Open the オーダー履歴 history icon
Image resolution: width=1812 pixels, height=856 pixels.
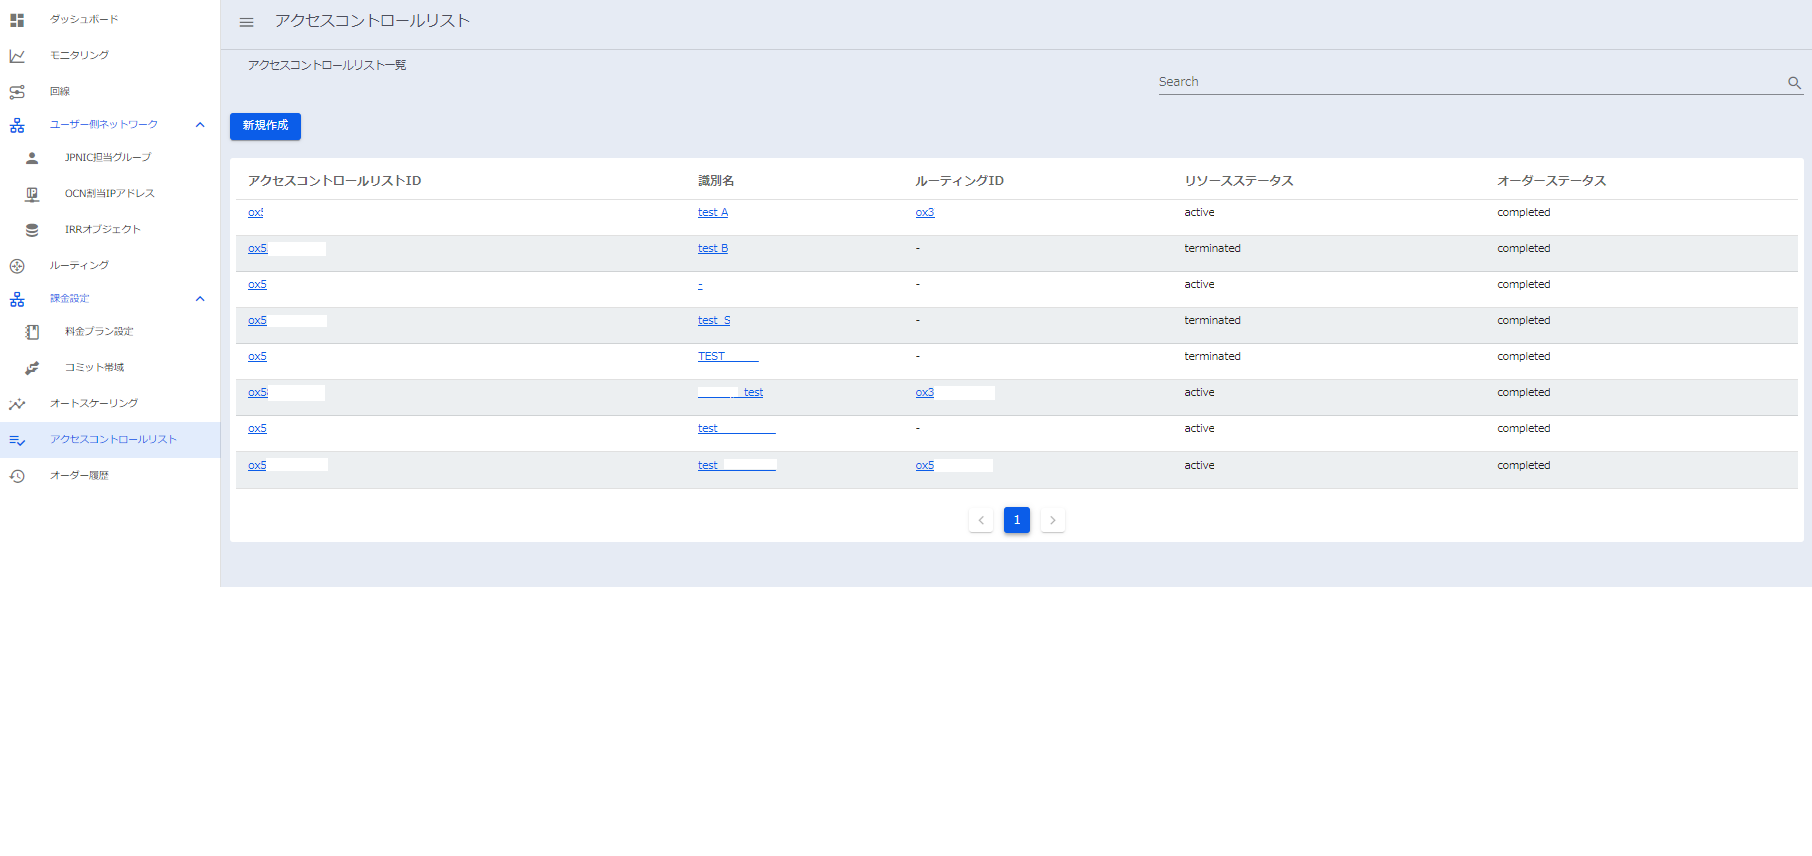(x=17, y=476)
